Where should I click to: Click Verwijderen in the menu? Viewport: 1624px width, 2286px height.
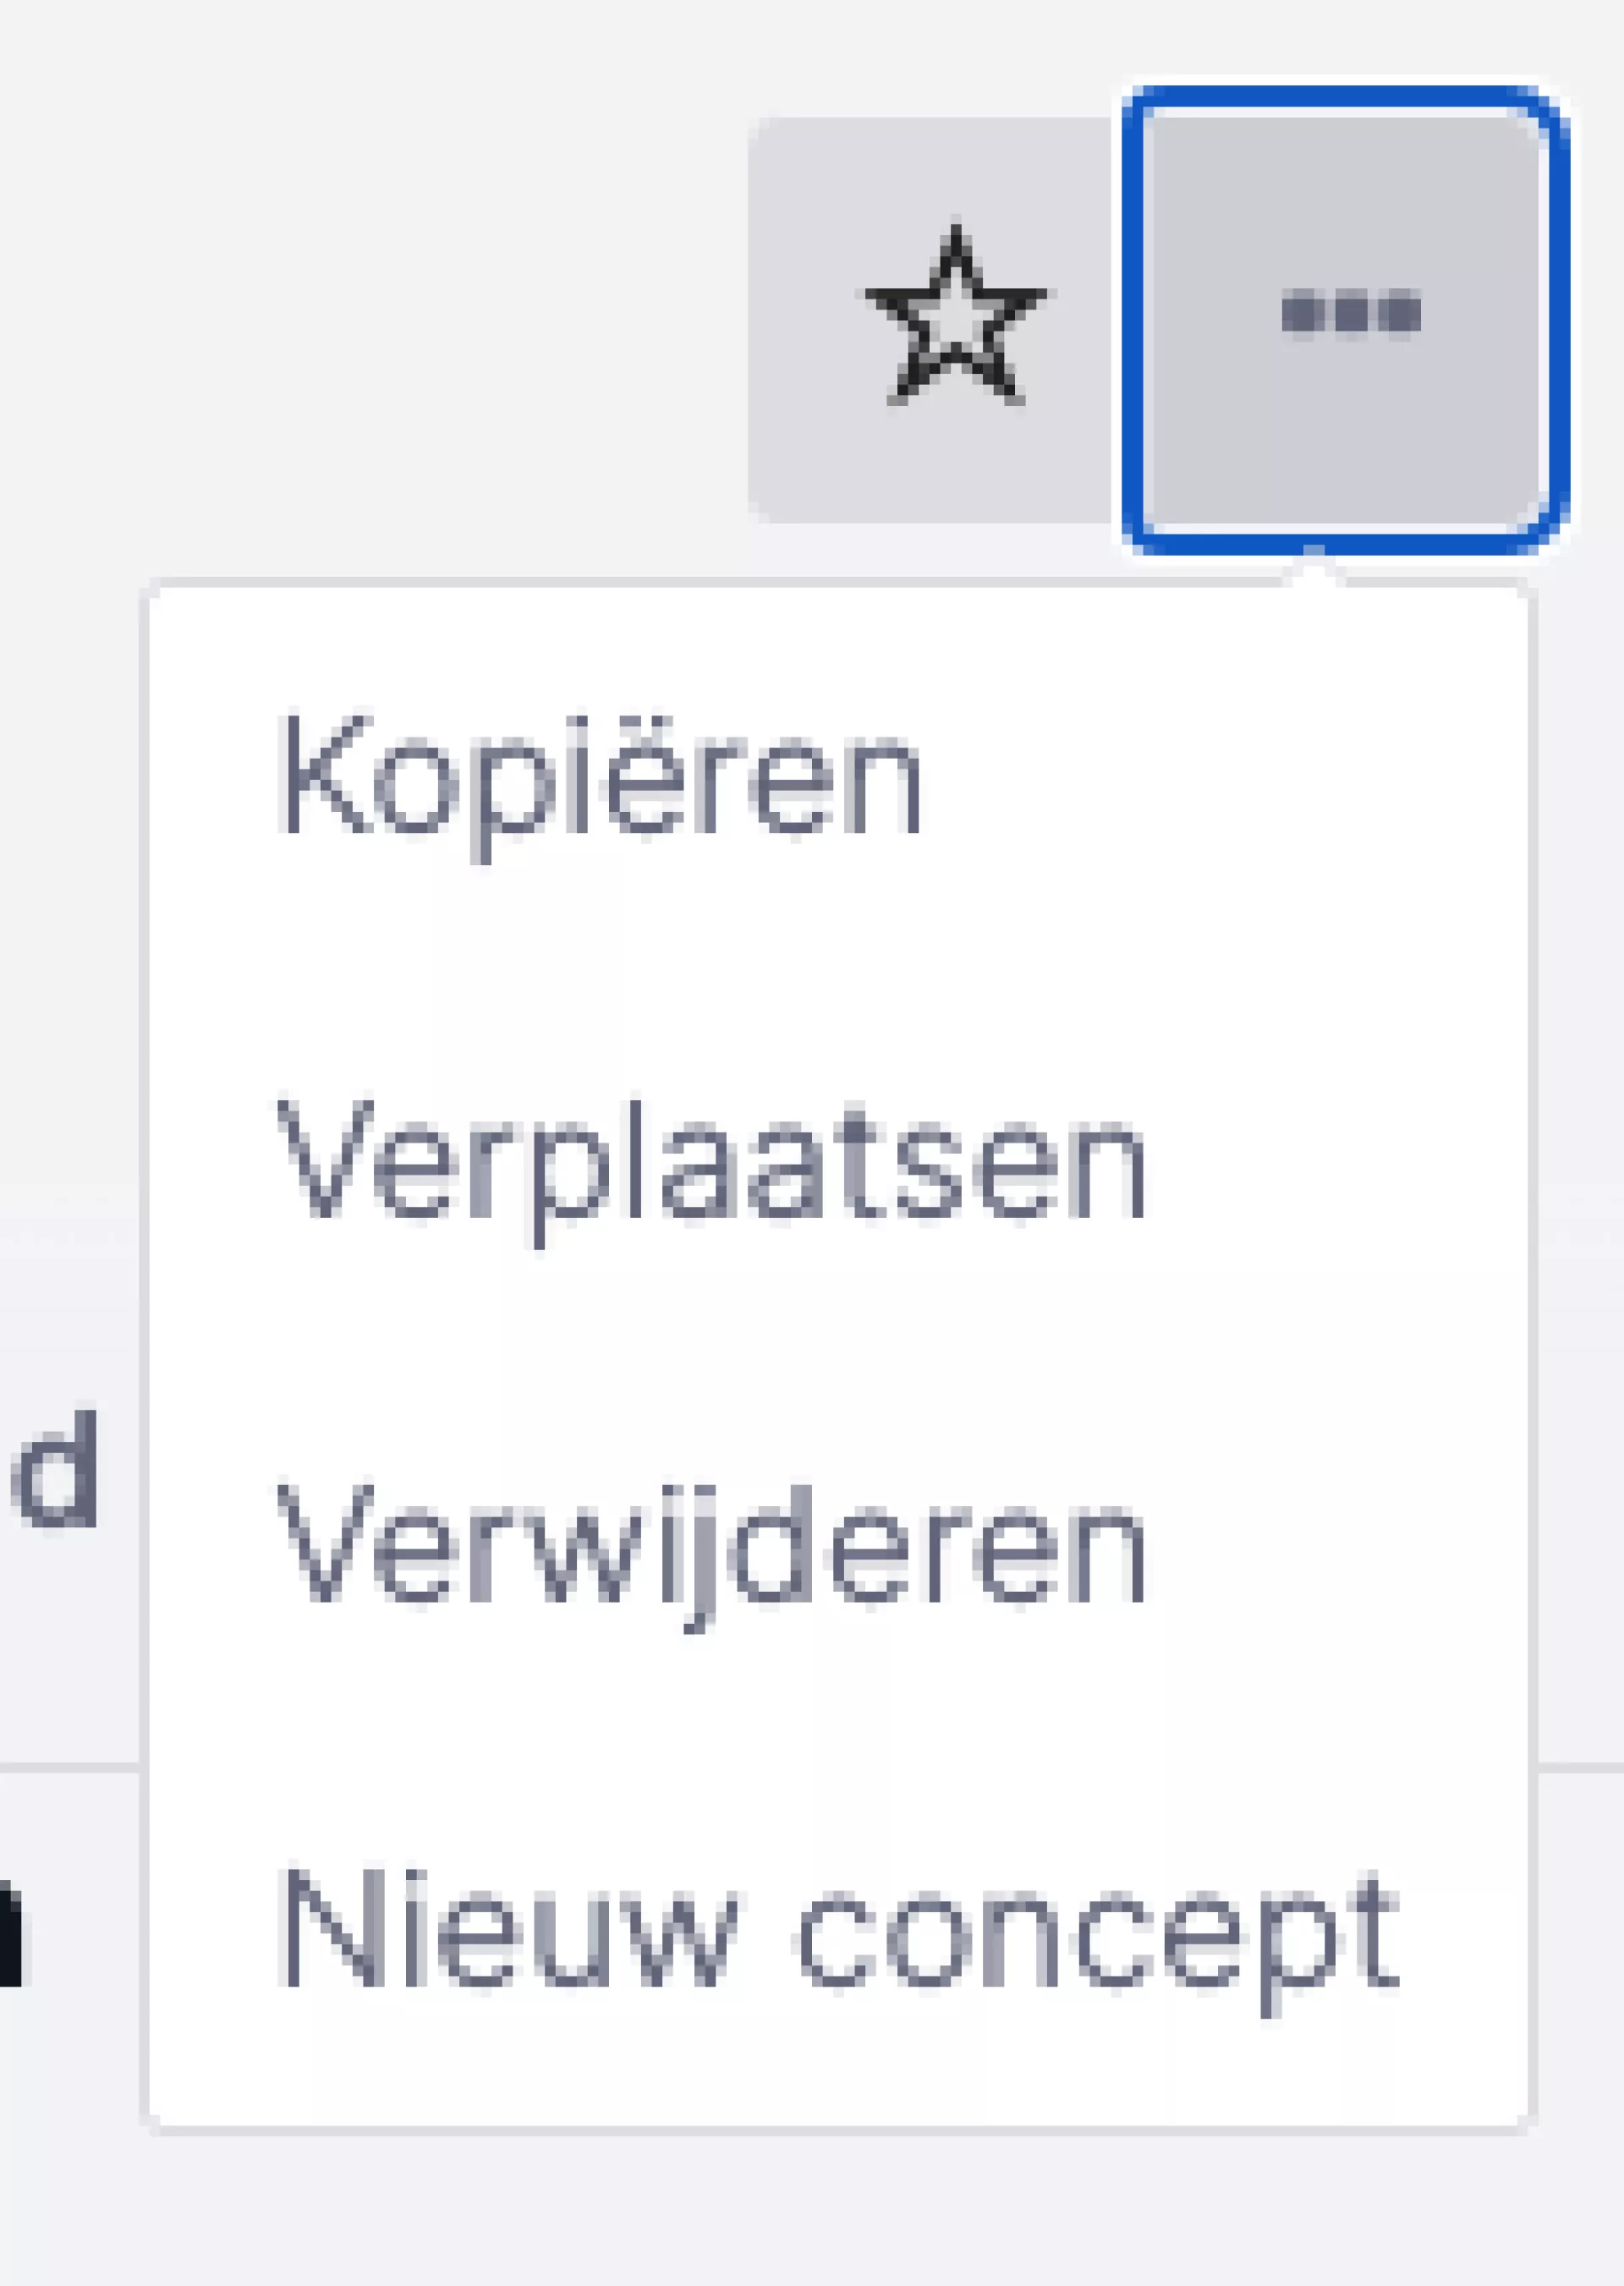click(712, 1547)
